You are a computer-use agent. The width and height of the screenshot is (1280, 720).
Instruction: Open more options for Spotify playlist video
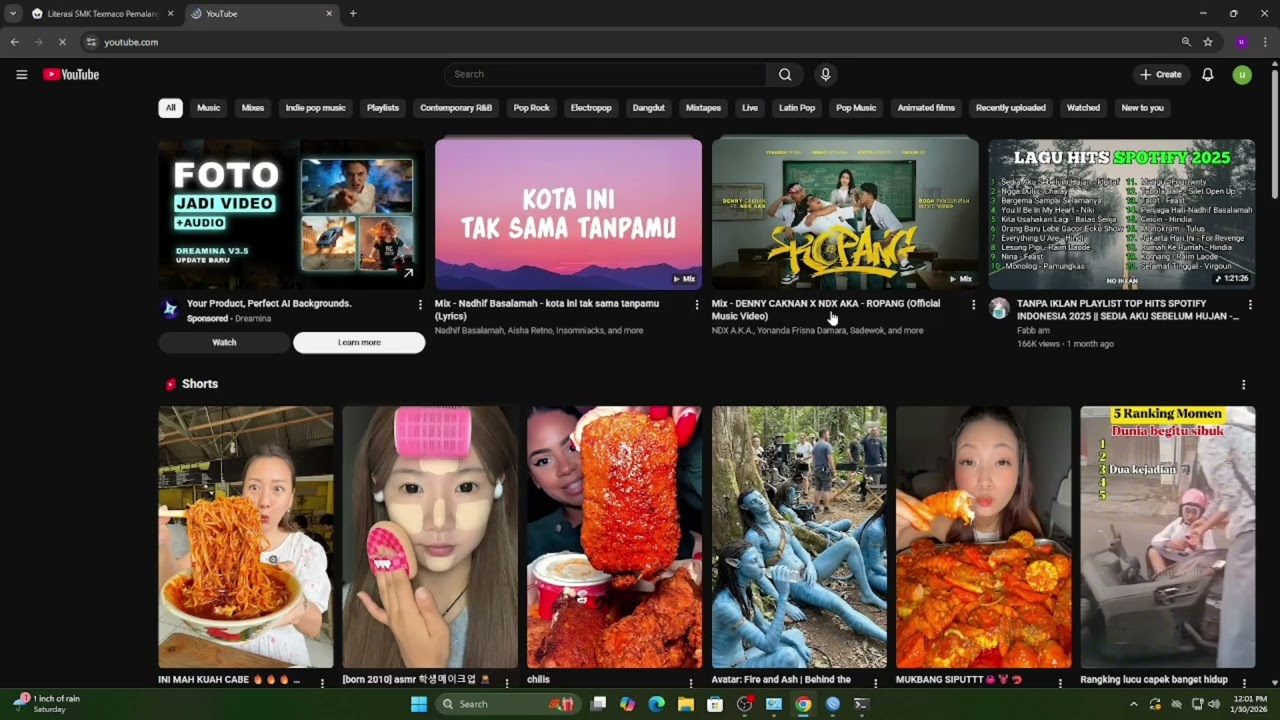click(x=1250, y=304)
